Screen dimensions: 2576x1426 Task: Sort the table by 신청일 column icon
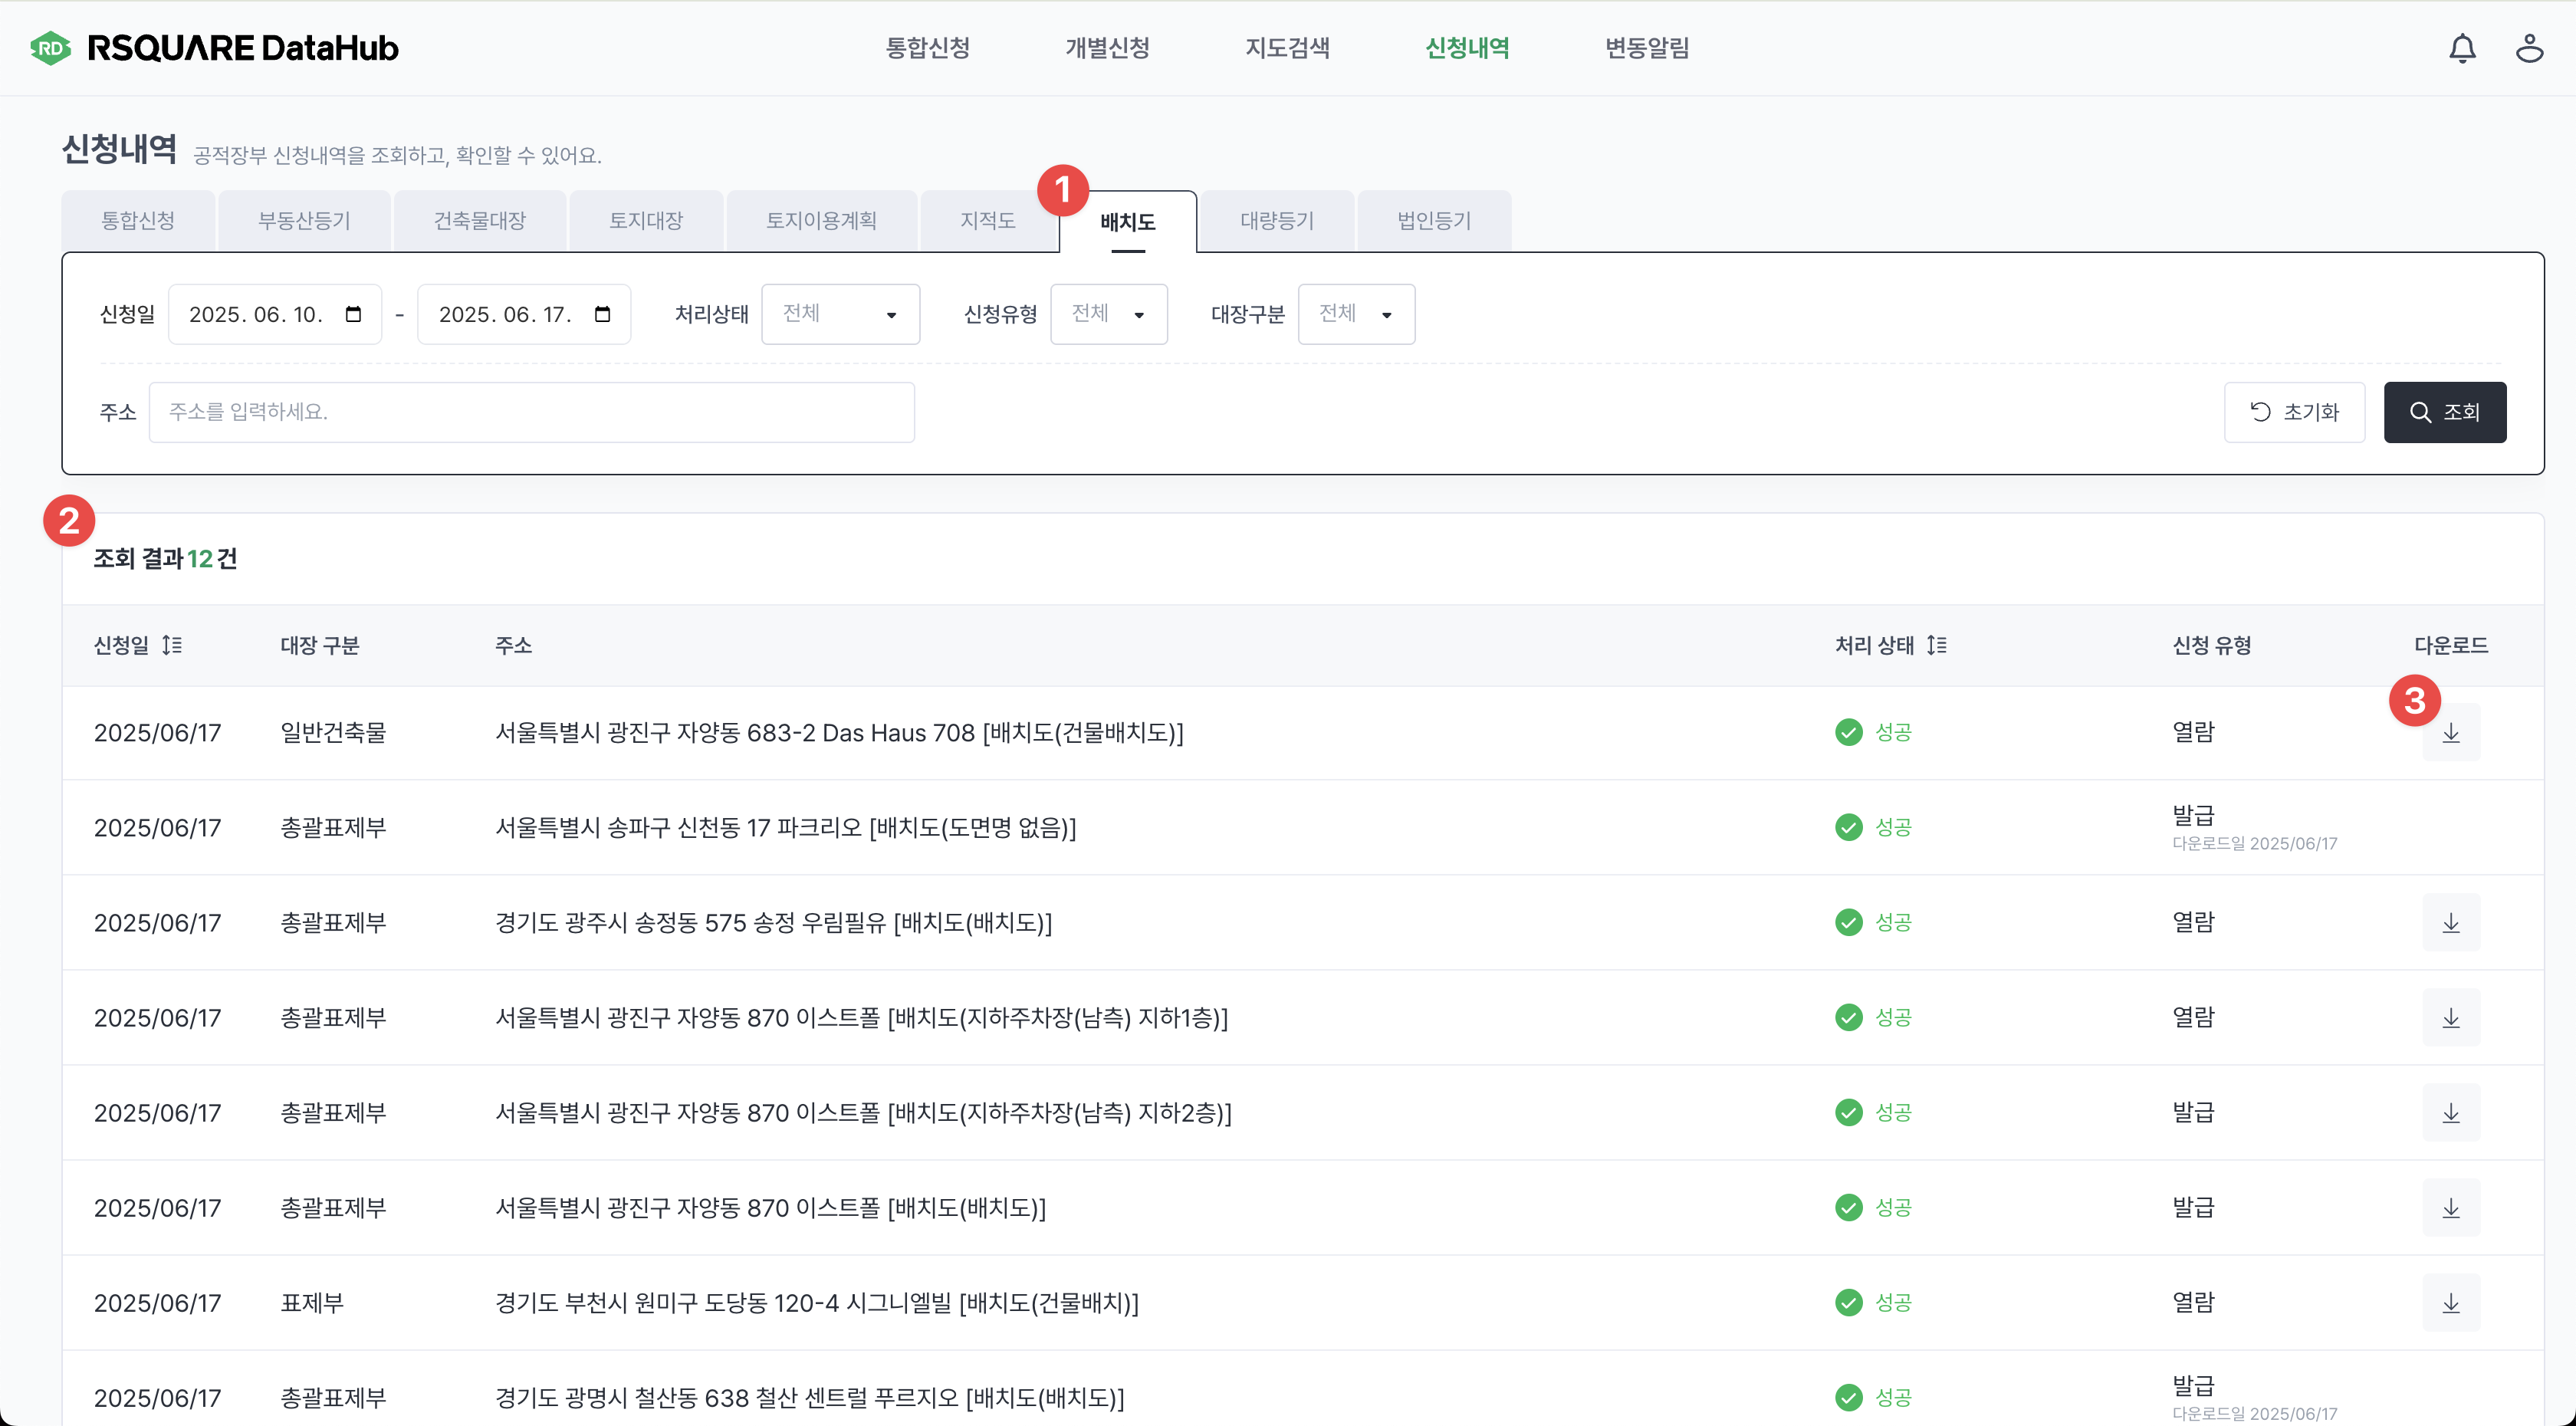coord(172,645)
